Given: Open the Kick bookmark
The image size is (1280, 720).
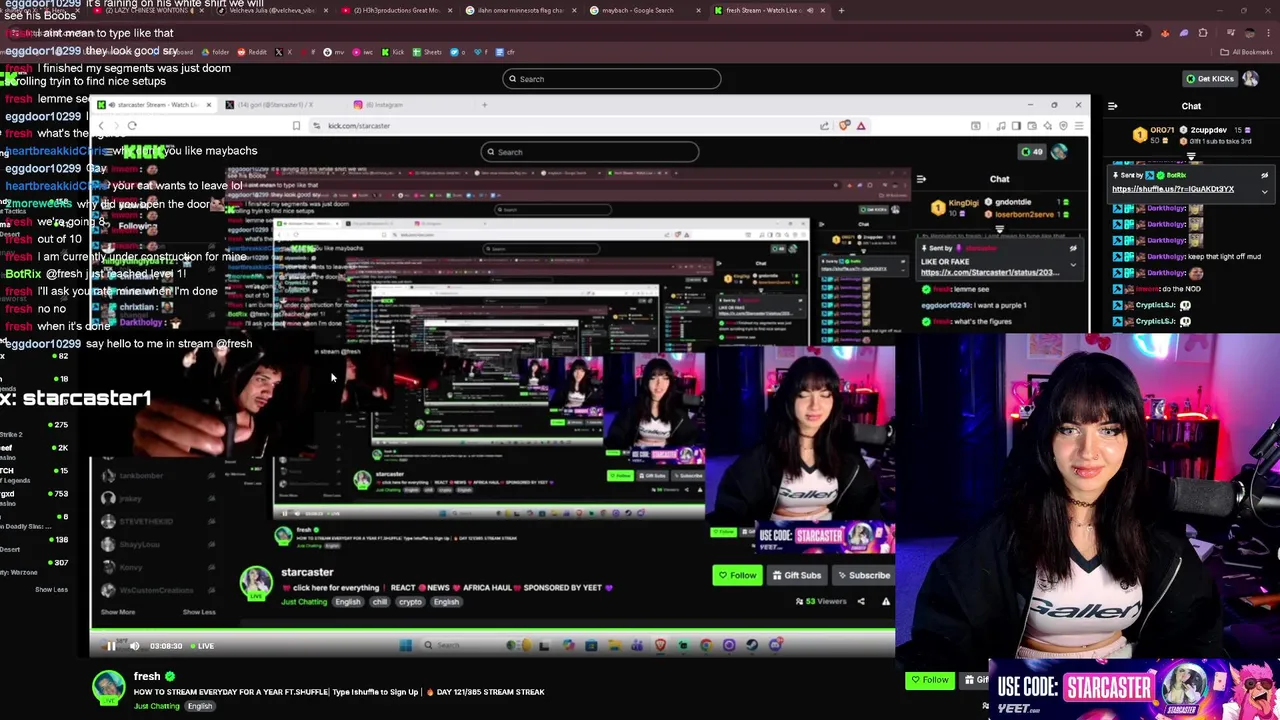Looking at the screenshot, I should (393, 52).
